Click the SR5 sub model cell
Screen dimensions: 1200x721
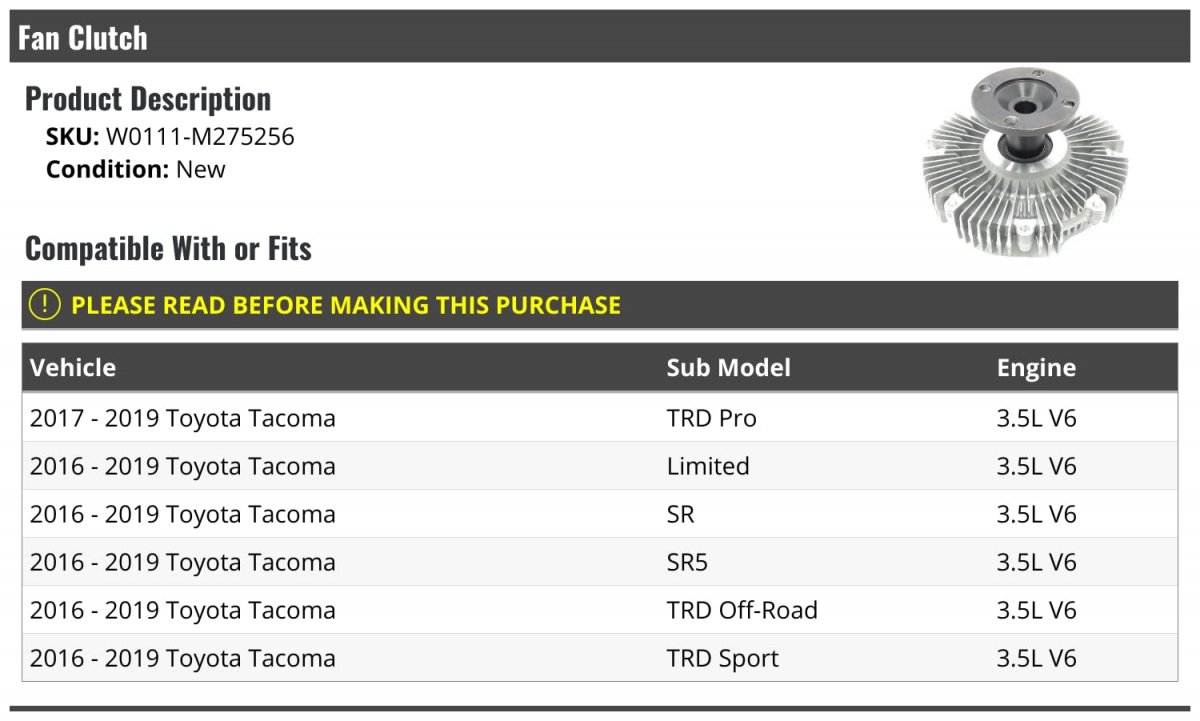pos(687,562)
